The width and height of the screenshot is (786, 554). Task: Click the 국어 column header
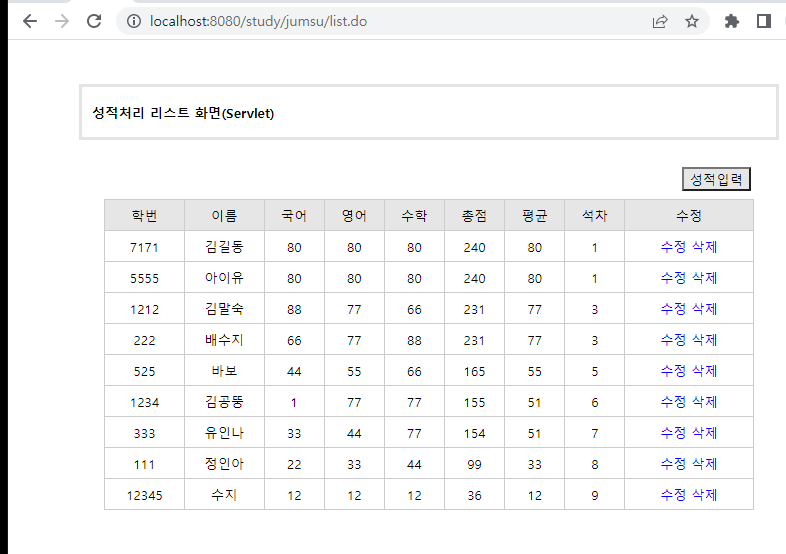pyautogui.click(x=294, y=216)
